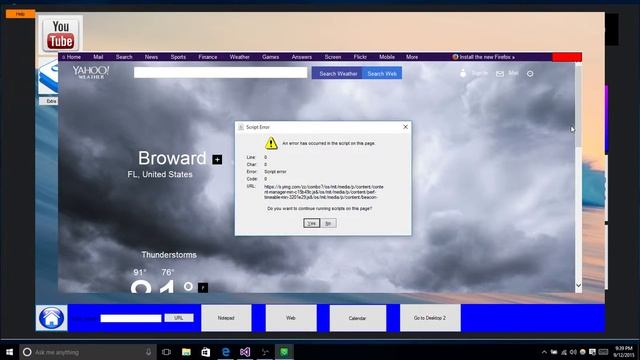Click the Broward location heading
Viewport: 640px width, 360px height.
tap(172, 158)
